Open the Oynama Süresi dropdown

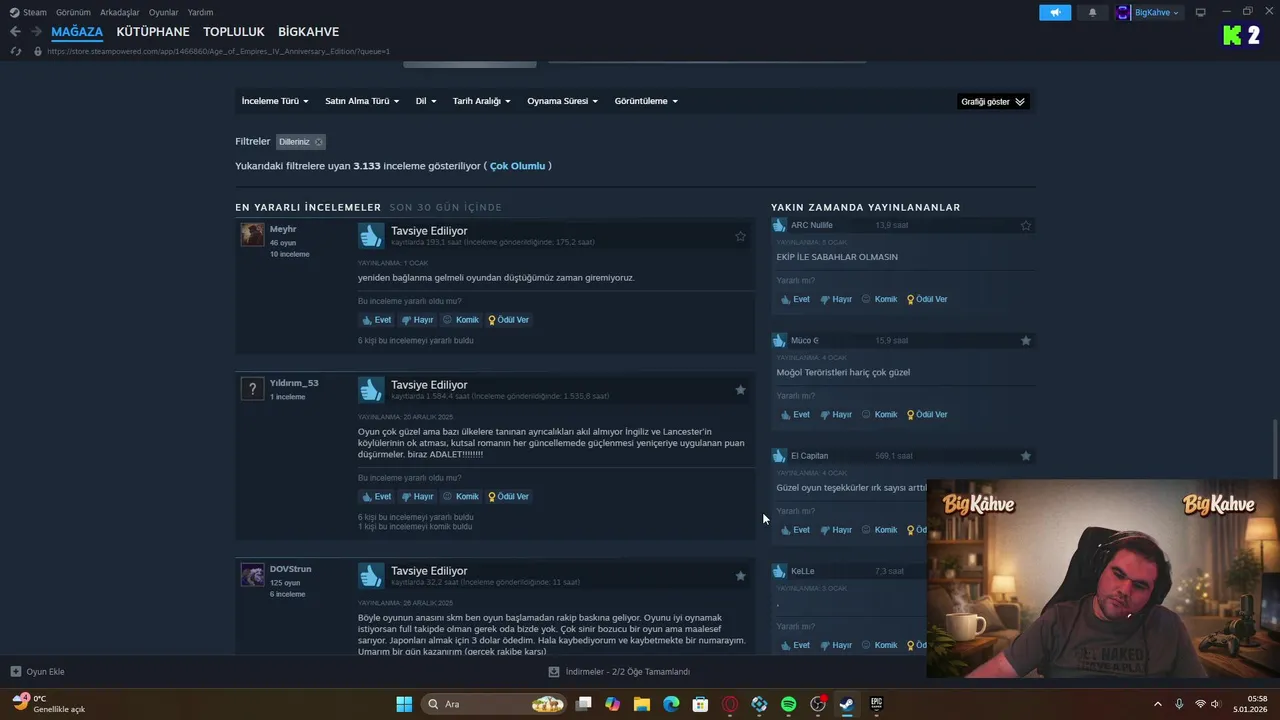click(x=563, y=101)
